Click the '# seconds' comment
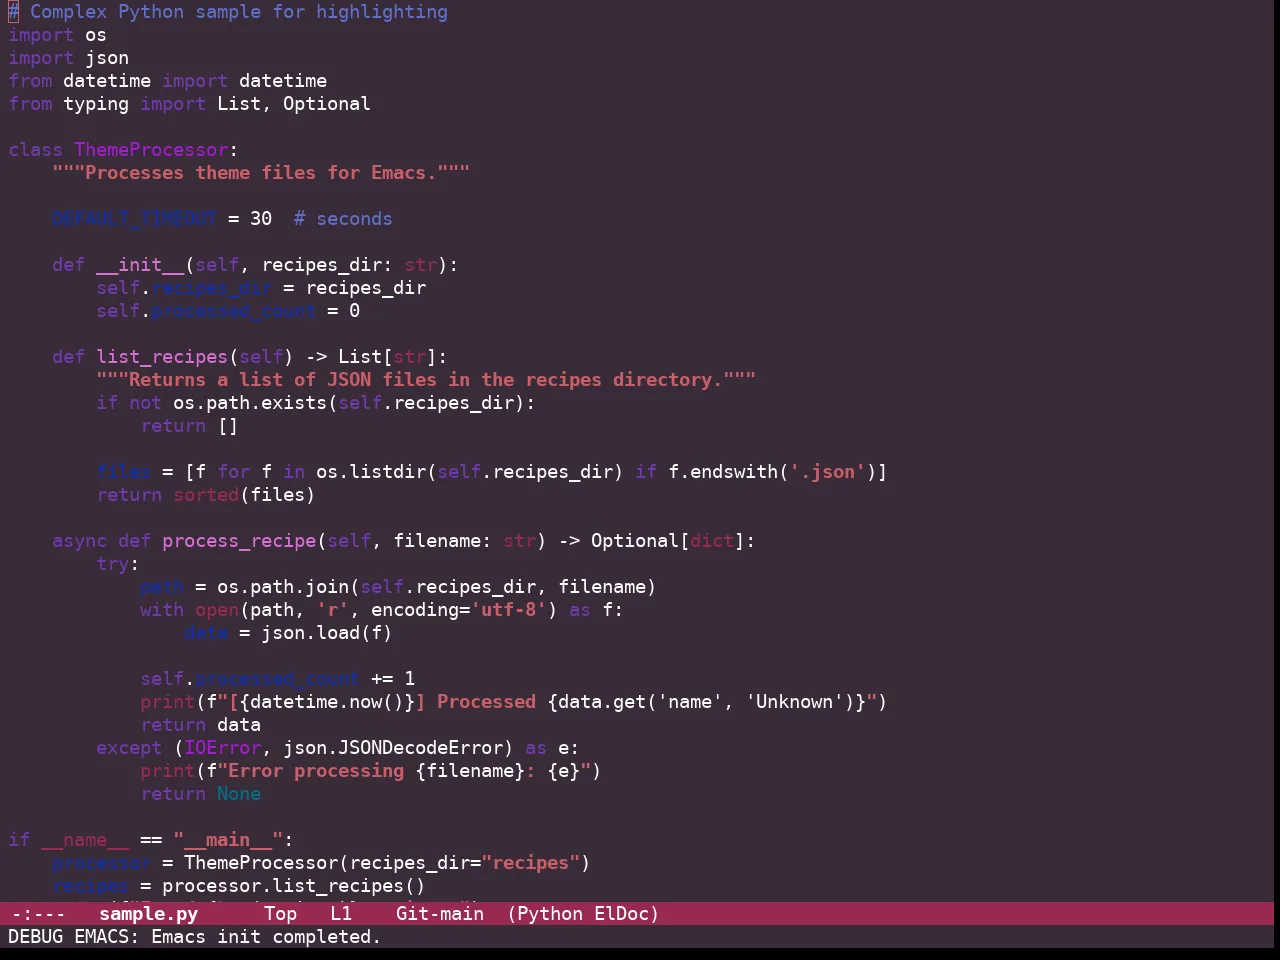Screen dimensions: 1280x960 pyautogui.click(x=343, y=219)
